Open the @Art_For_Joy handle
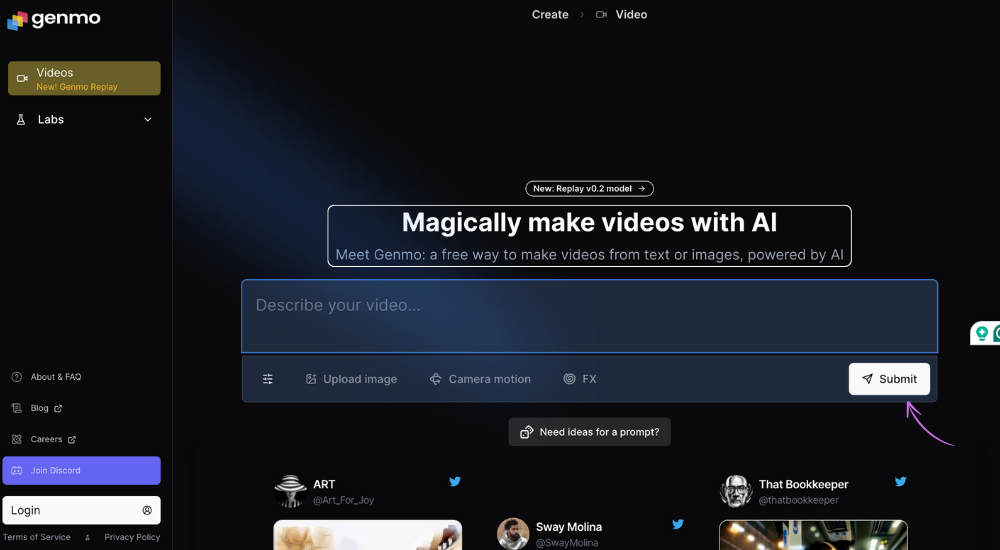1000x550 pixels. coord(343,500)
